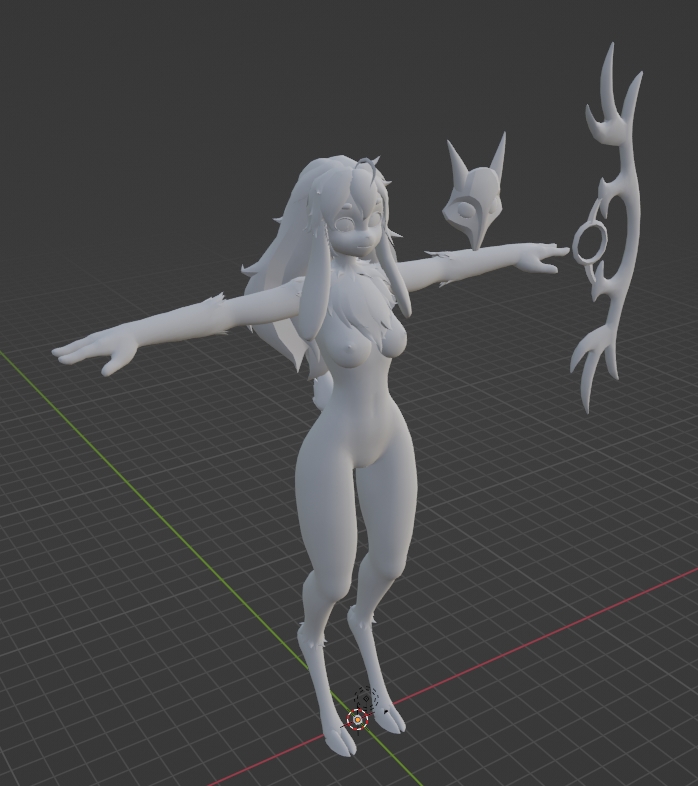The height and width of the screenshot is (786, 698).
Task: Click the 3D cursor at the model's feet
Action: [x=358, y=719]
